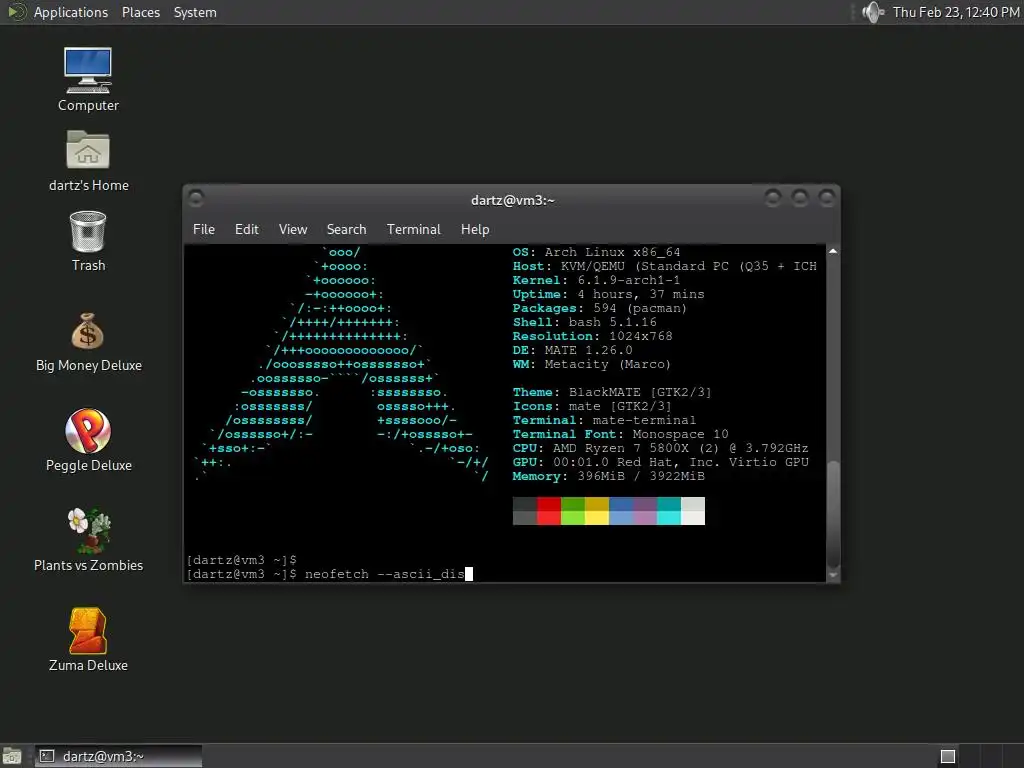The height and width of the screenshot is (768, 1024).
Task: Click the terminal vertical scrollbar thumb
Action: tap(833, 514)
